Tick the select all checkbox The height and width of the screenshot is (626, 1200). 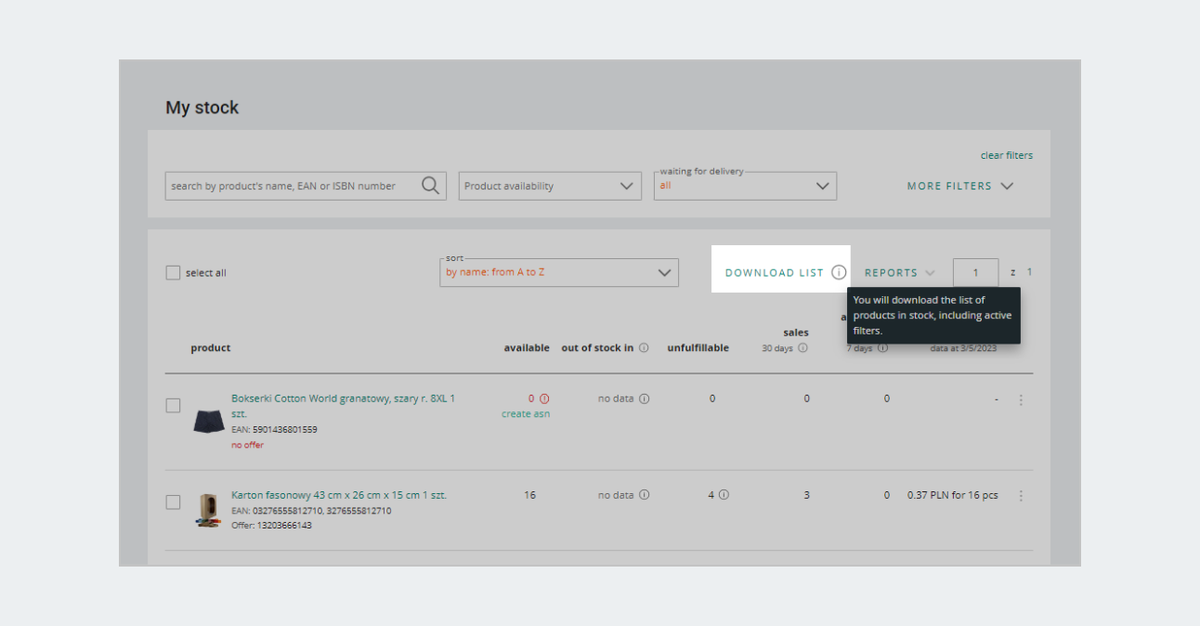(173, 272)
